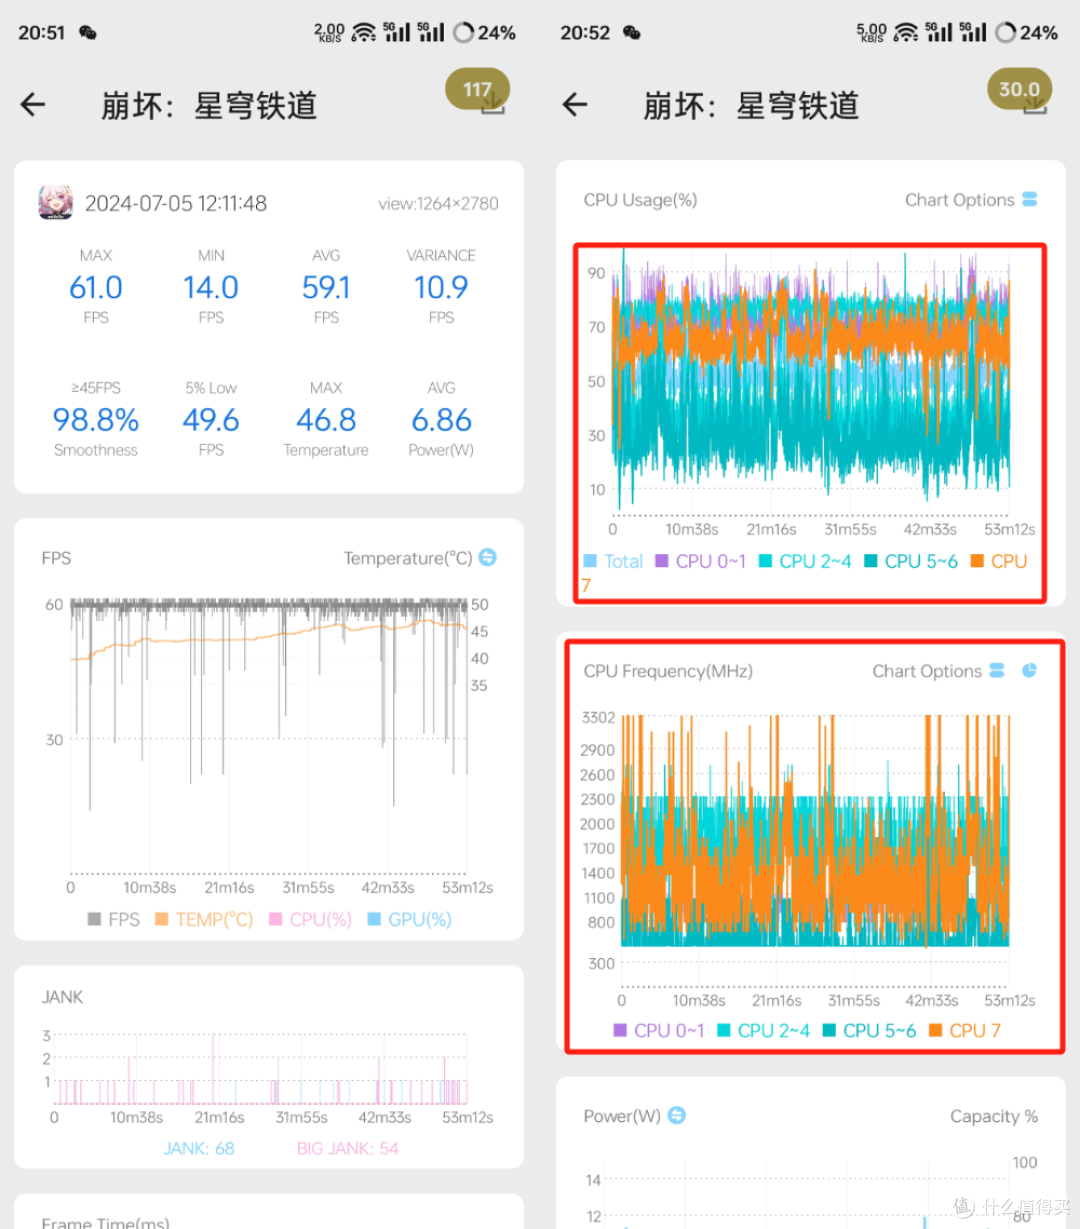Toggle CPU 5~6 in CPU Usage legend
The image size is (1080, 1229).
point(911,561)
